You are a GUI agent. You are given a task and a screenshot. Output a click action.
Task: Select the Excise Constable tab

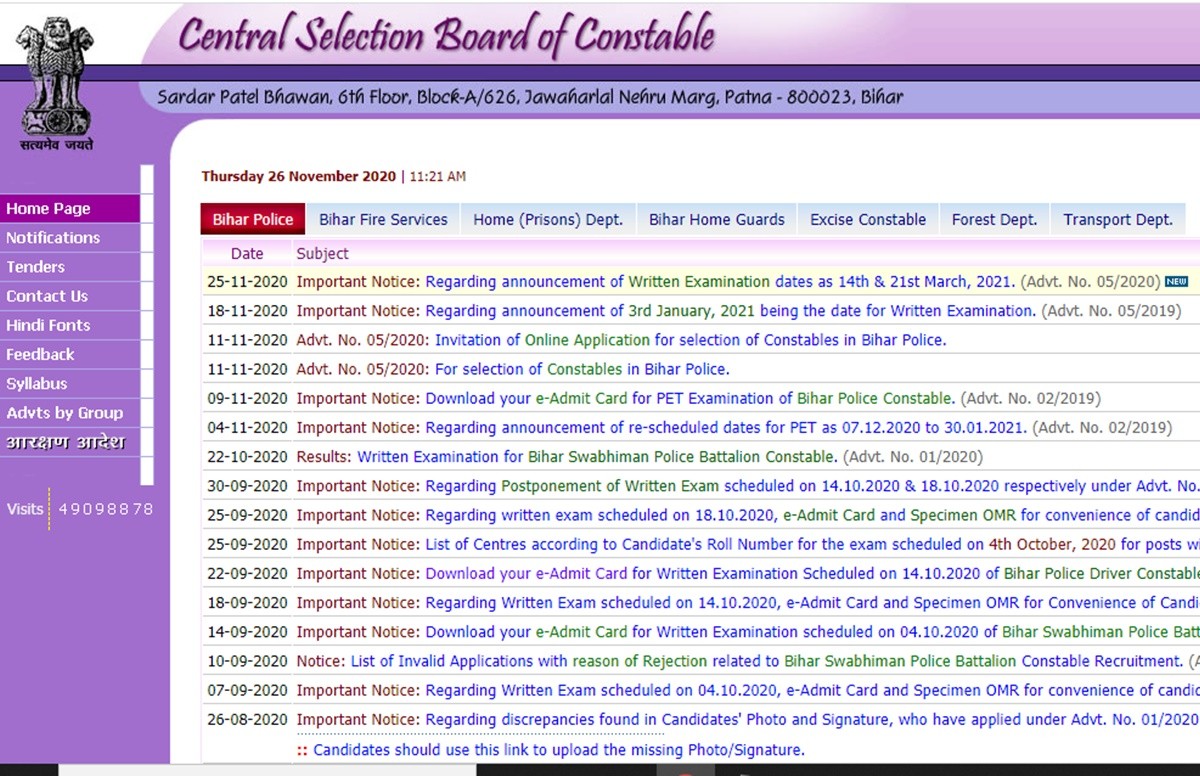pos(867,220)
